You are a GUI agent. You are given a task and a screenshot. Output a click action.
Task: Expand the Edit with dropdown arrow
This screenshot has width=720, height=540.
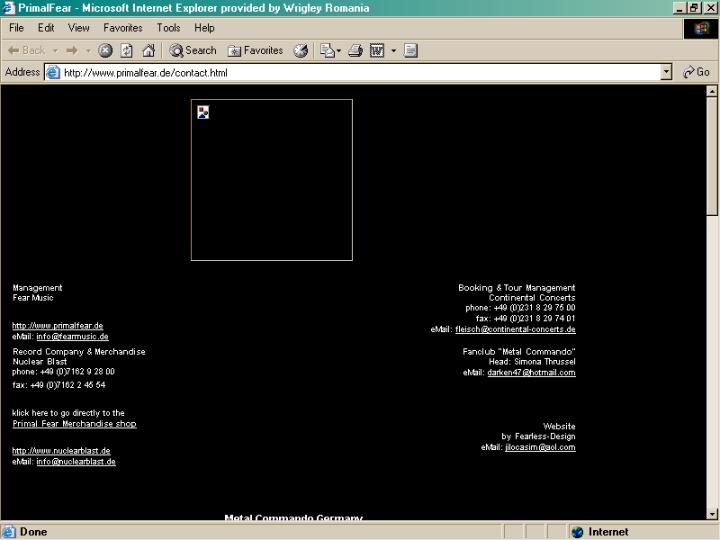click(x=394, y=51)
